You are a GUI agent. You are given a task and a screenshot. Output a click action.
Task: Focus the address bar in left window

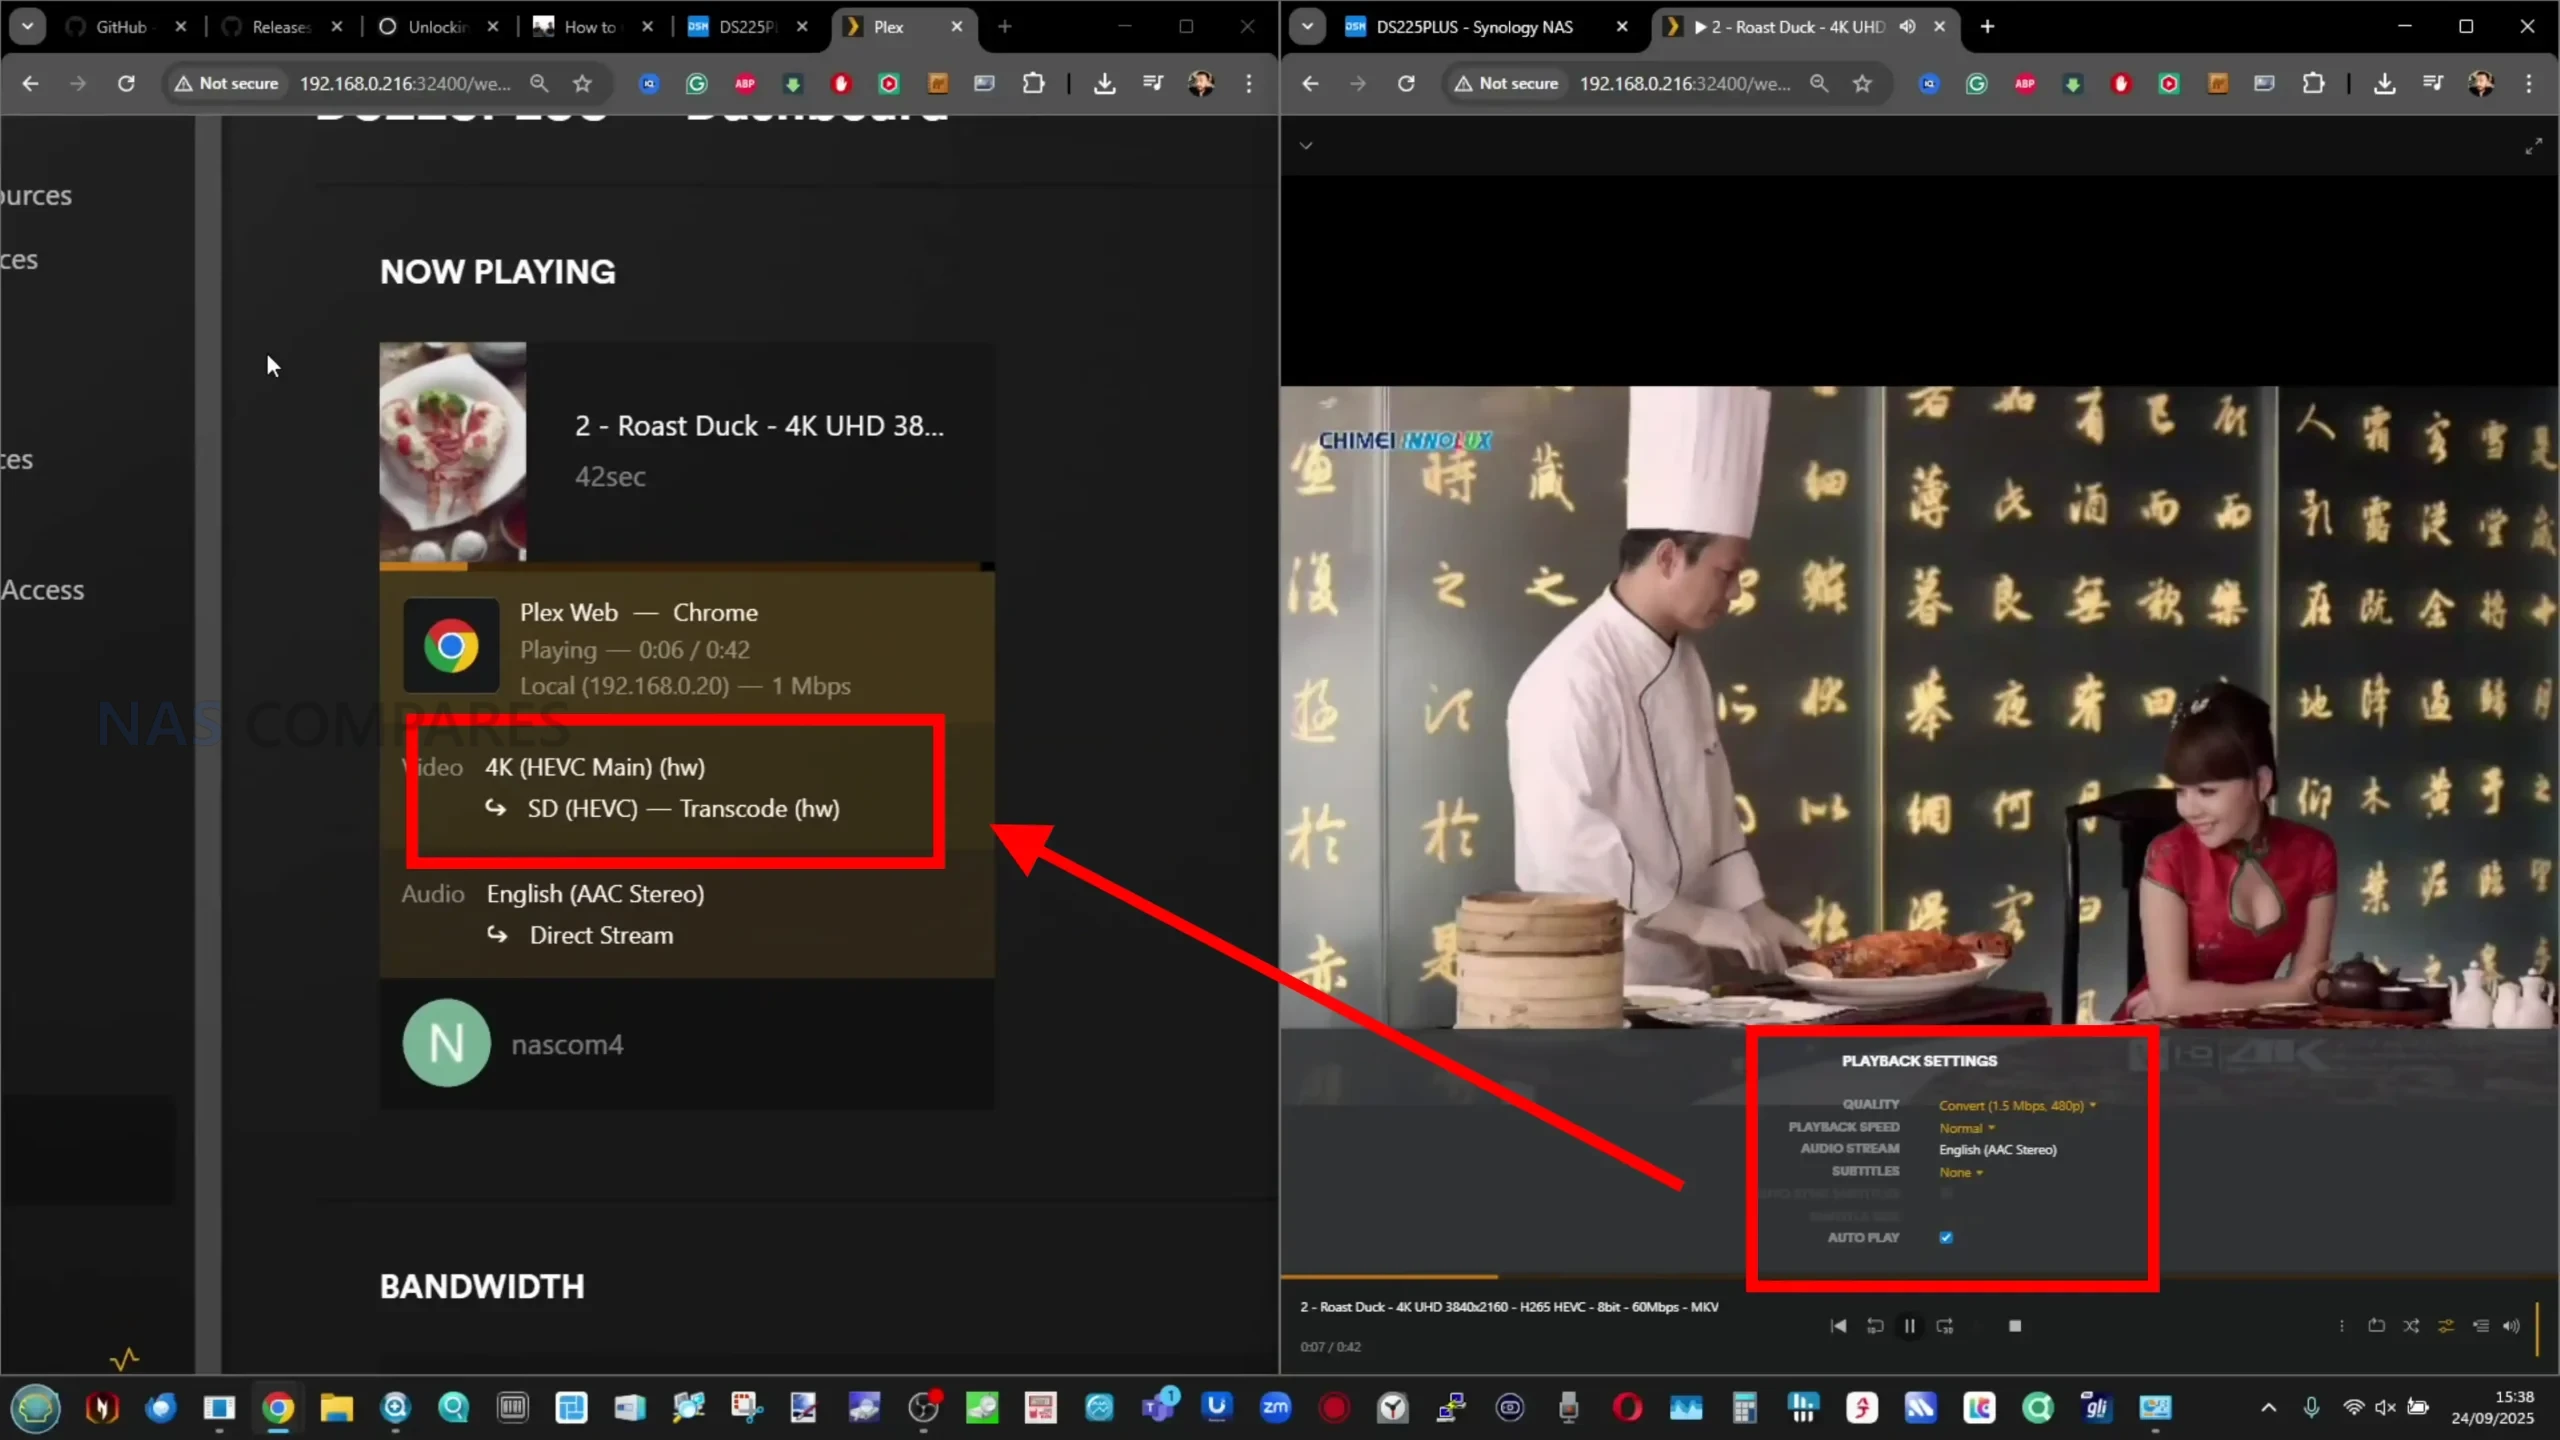pyautogui.click(x=405, y=83)
